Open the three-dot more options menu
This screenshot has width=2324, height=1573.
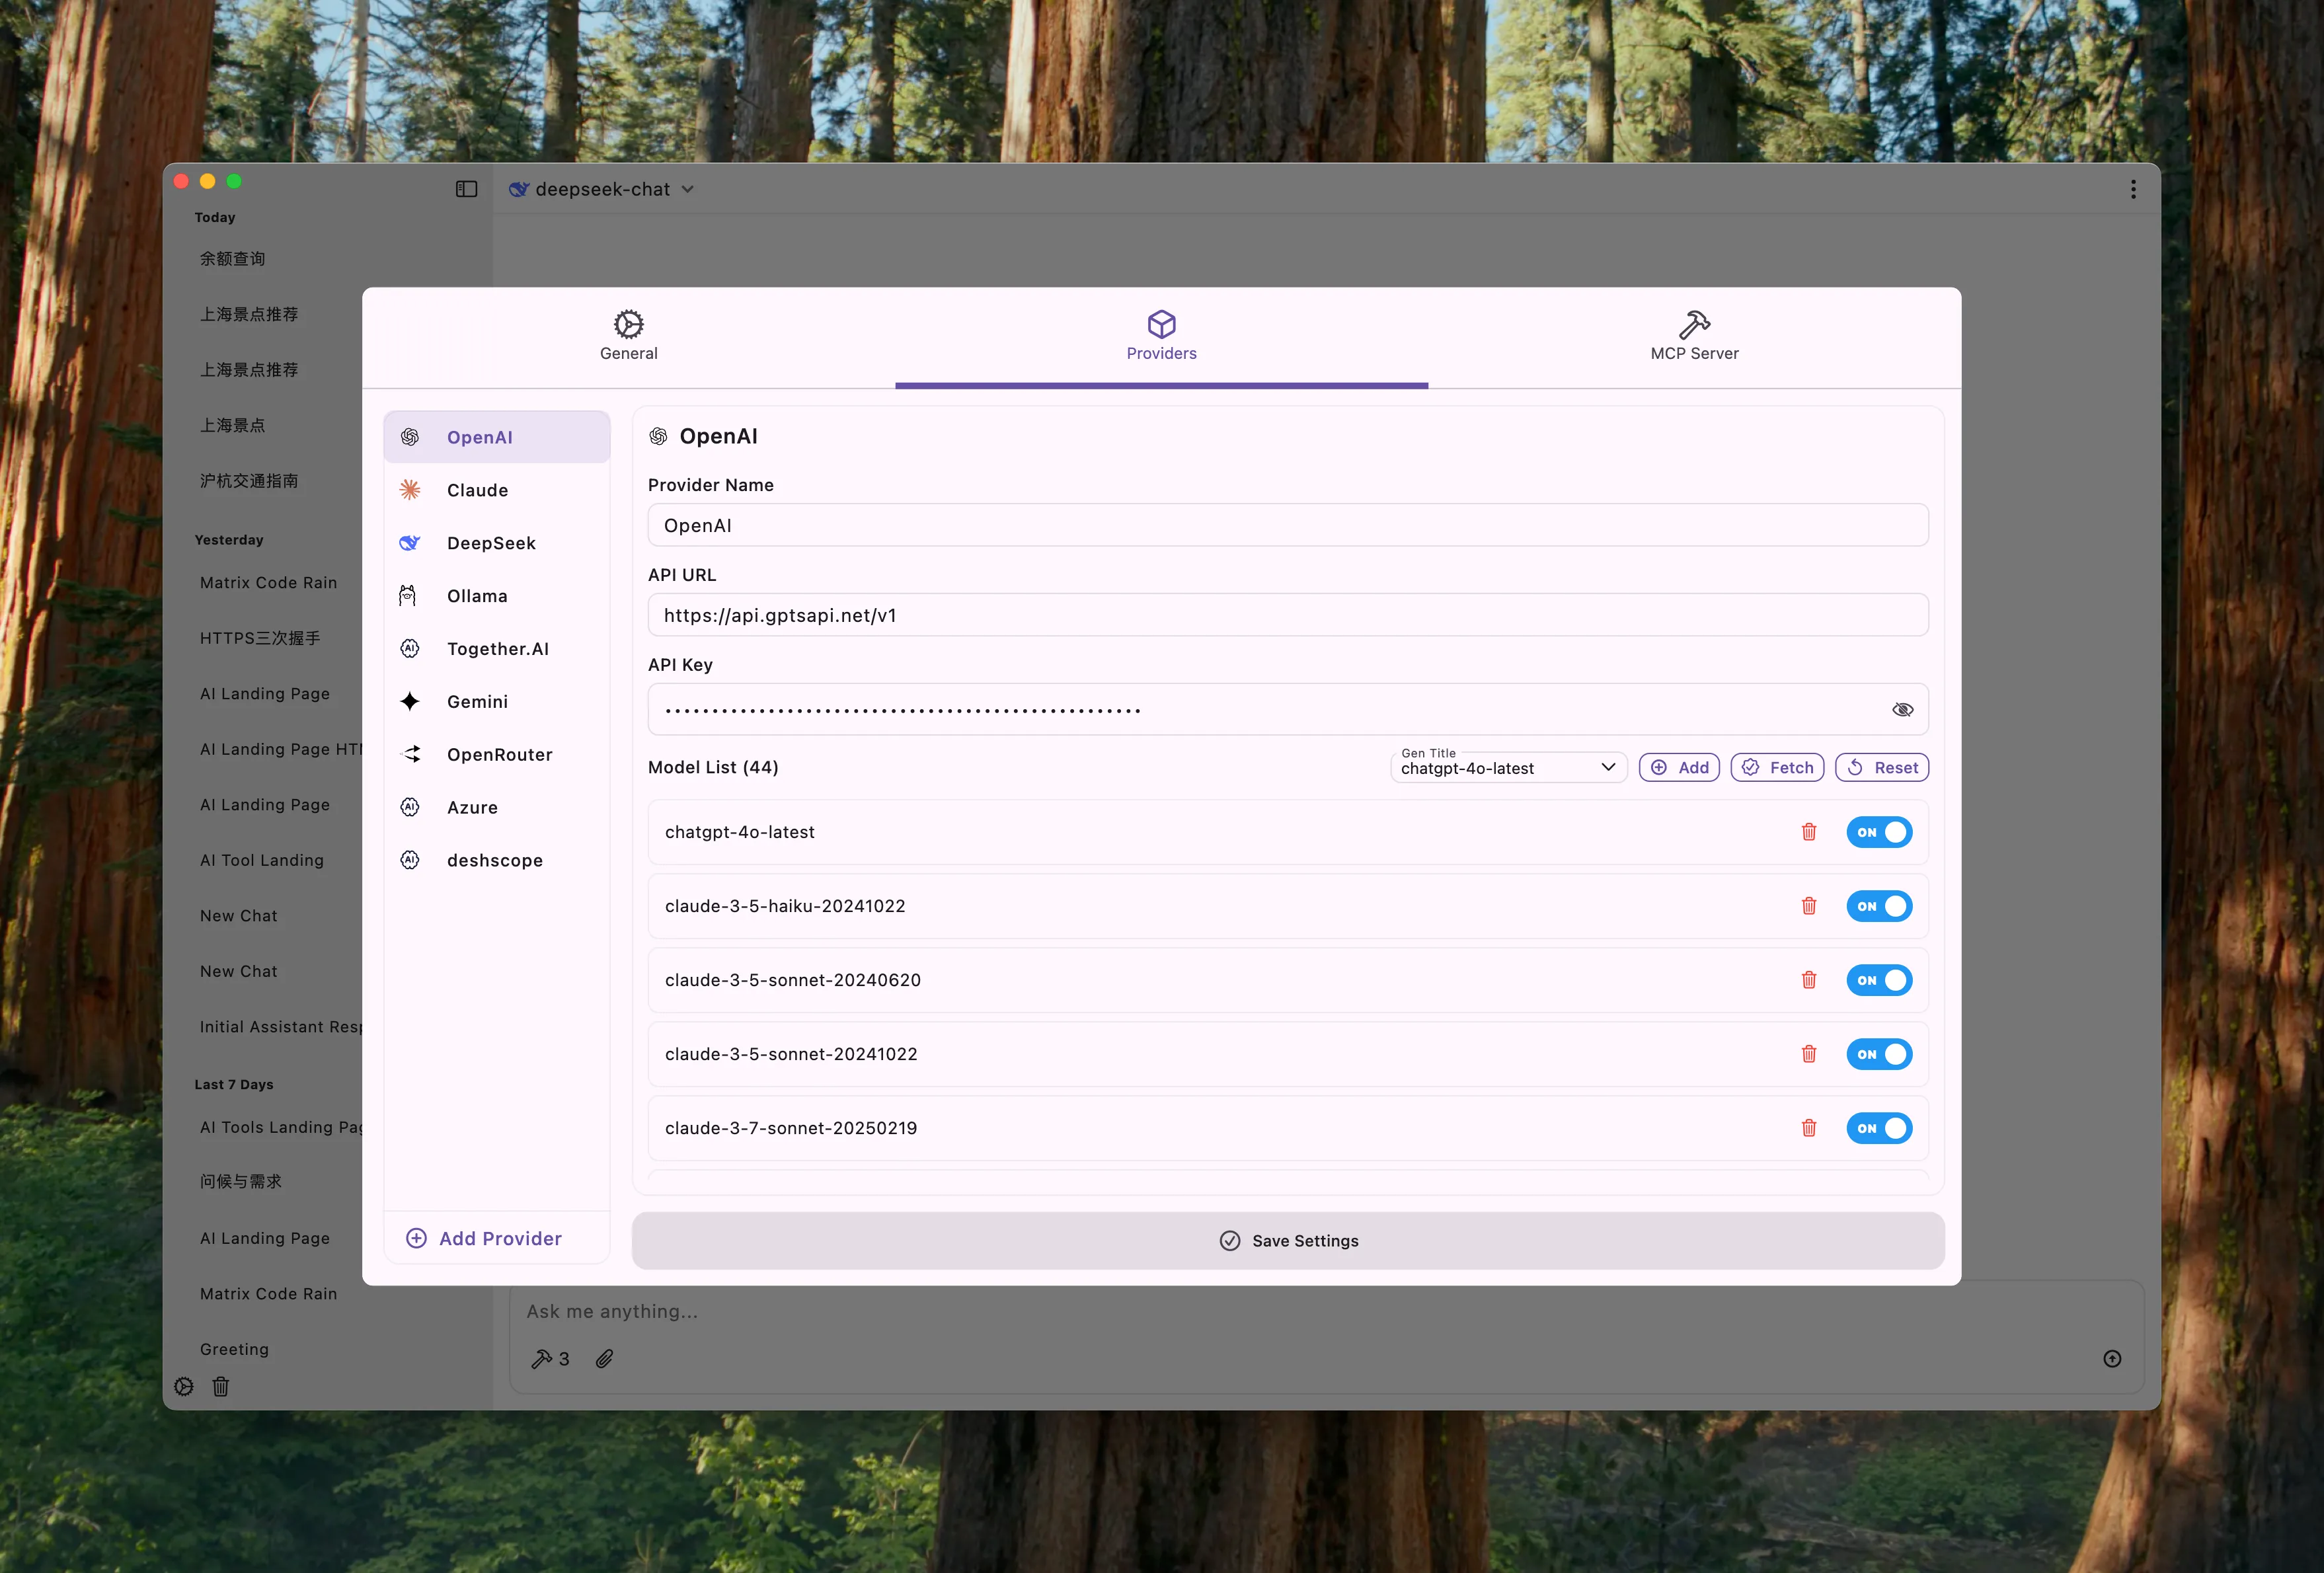pos(2132,189)
